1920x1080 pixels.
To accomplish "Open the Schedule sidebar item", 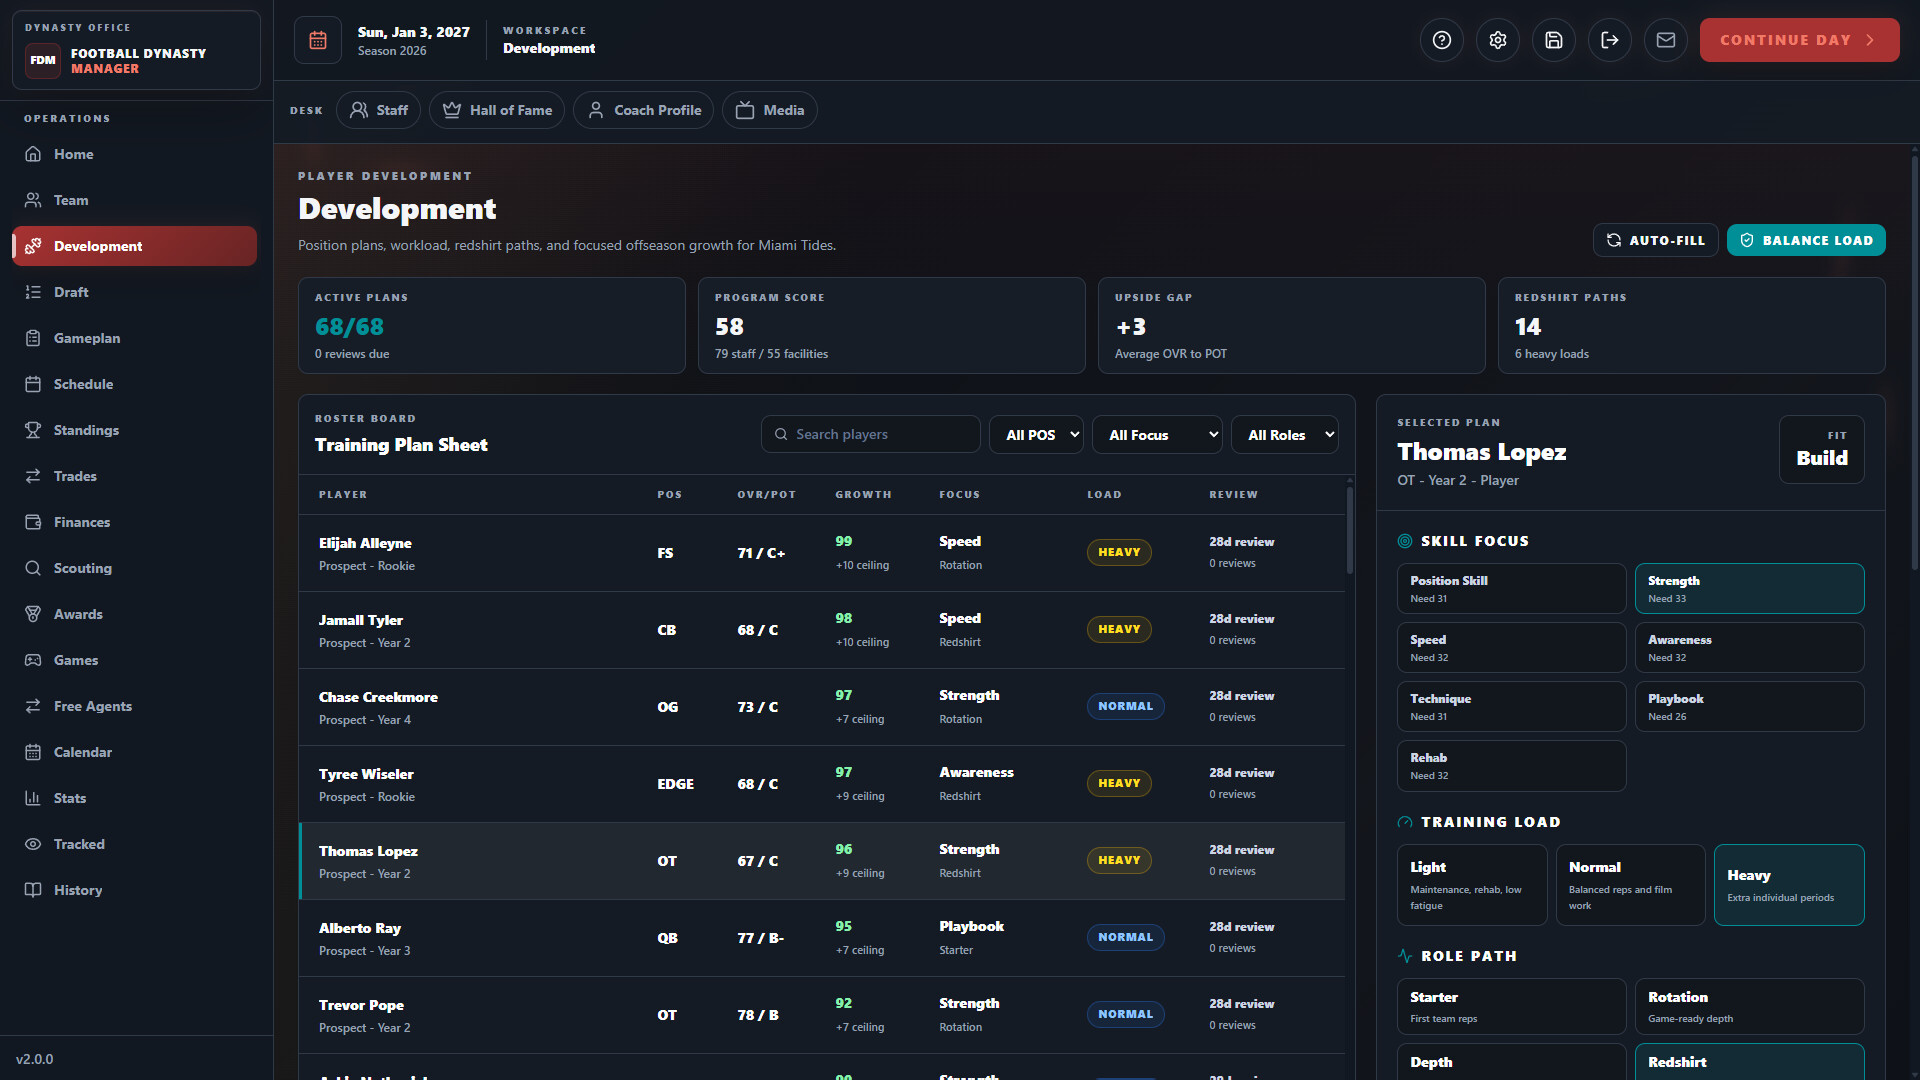I will pos(134,384).
